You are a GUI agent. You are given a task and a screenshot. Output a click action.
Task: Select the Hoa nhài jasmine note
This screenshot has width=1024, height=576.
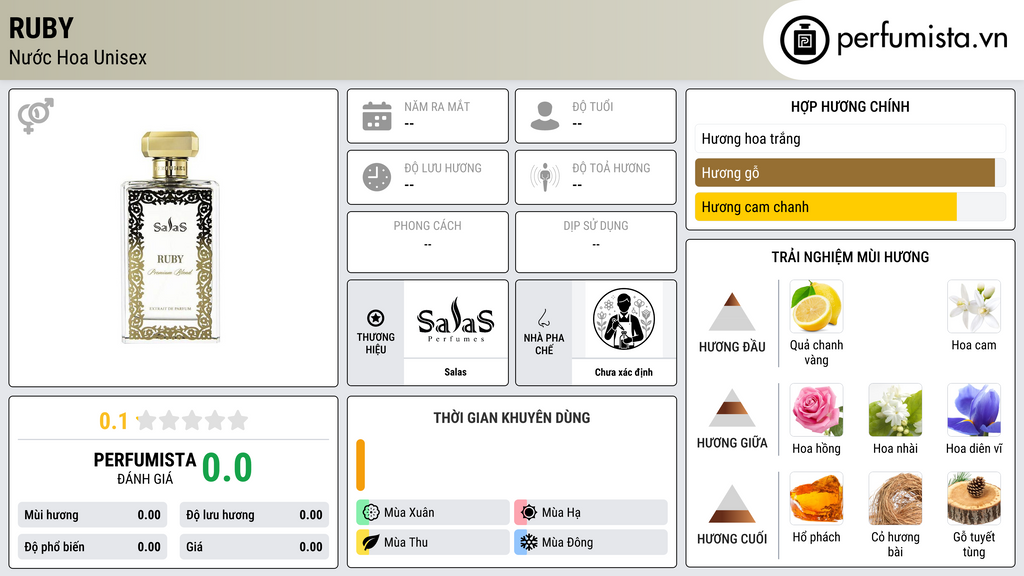[x=895, y=410]
